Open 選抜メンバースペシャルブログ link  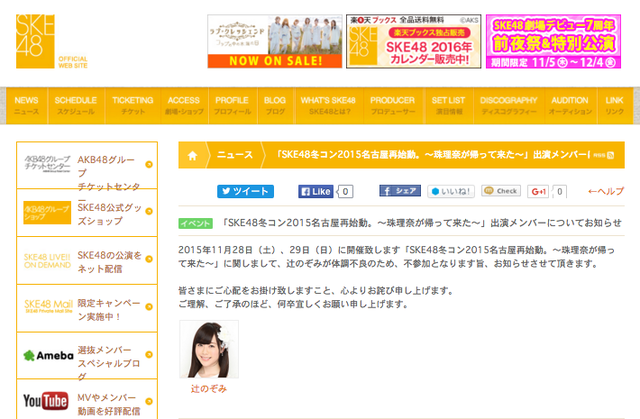pyautogui.click(x=109, y=363)
